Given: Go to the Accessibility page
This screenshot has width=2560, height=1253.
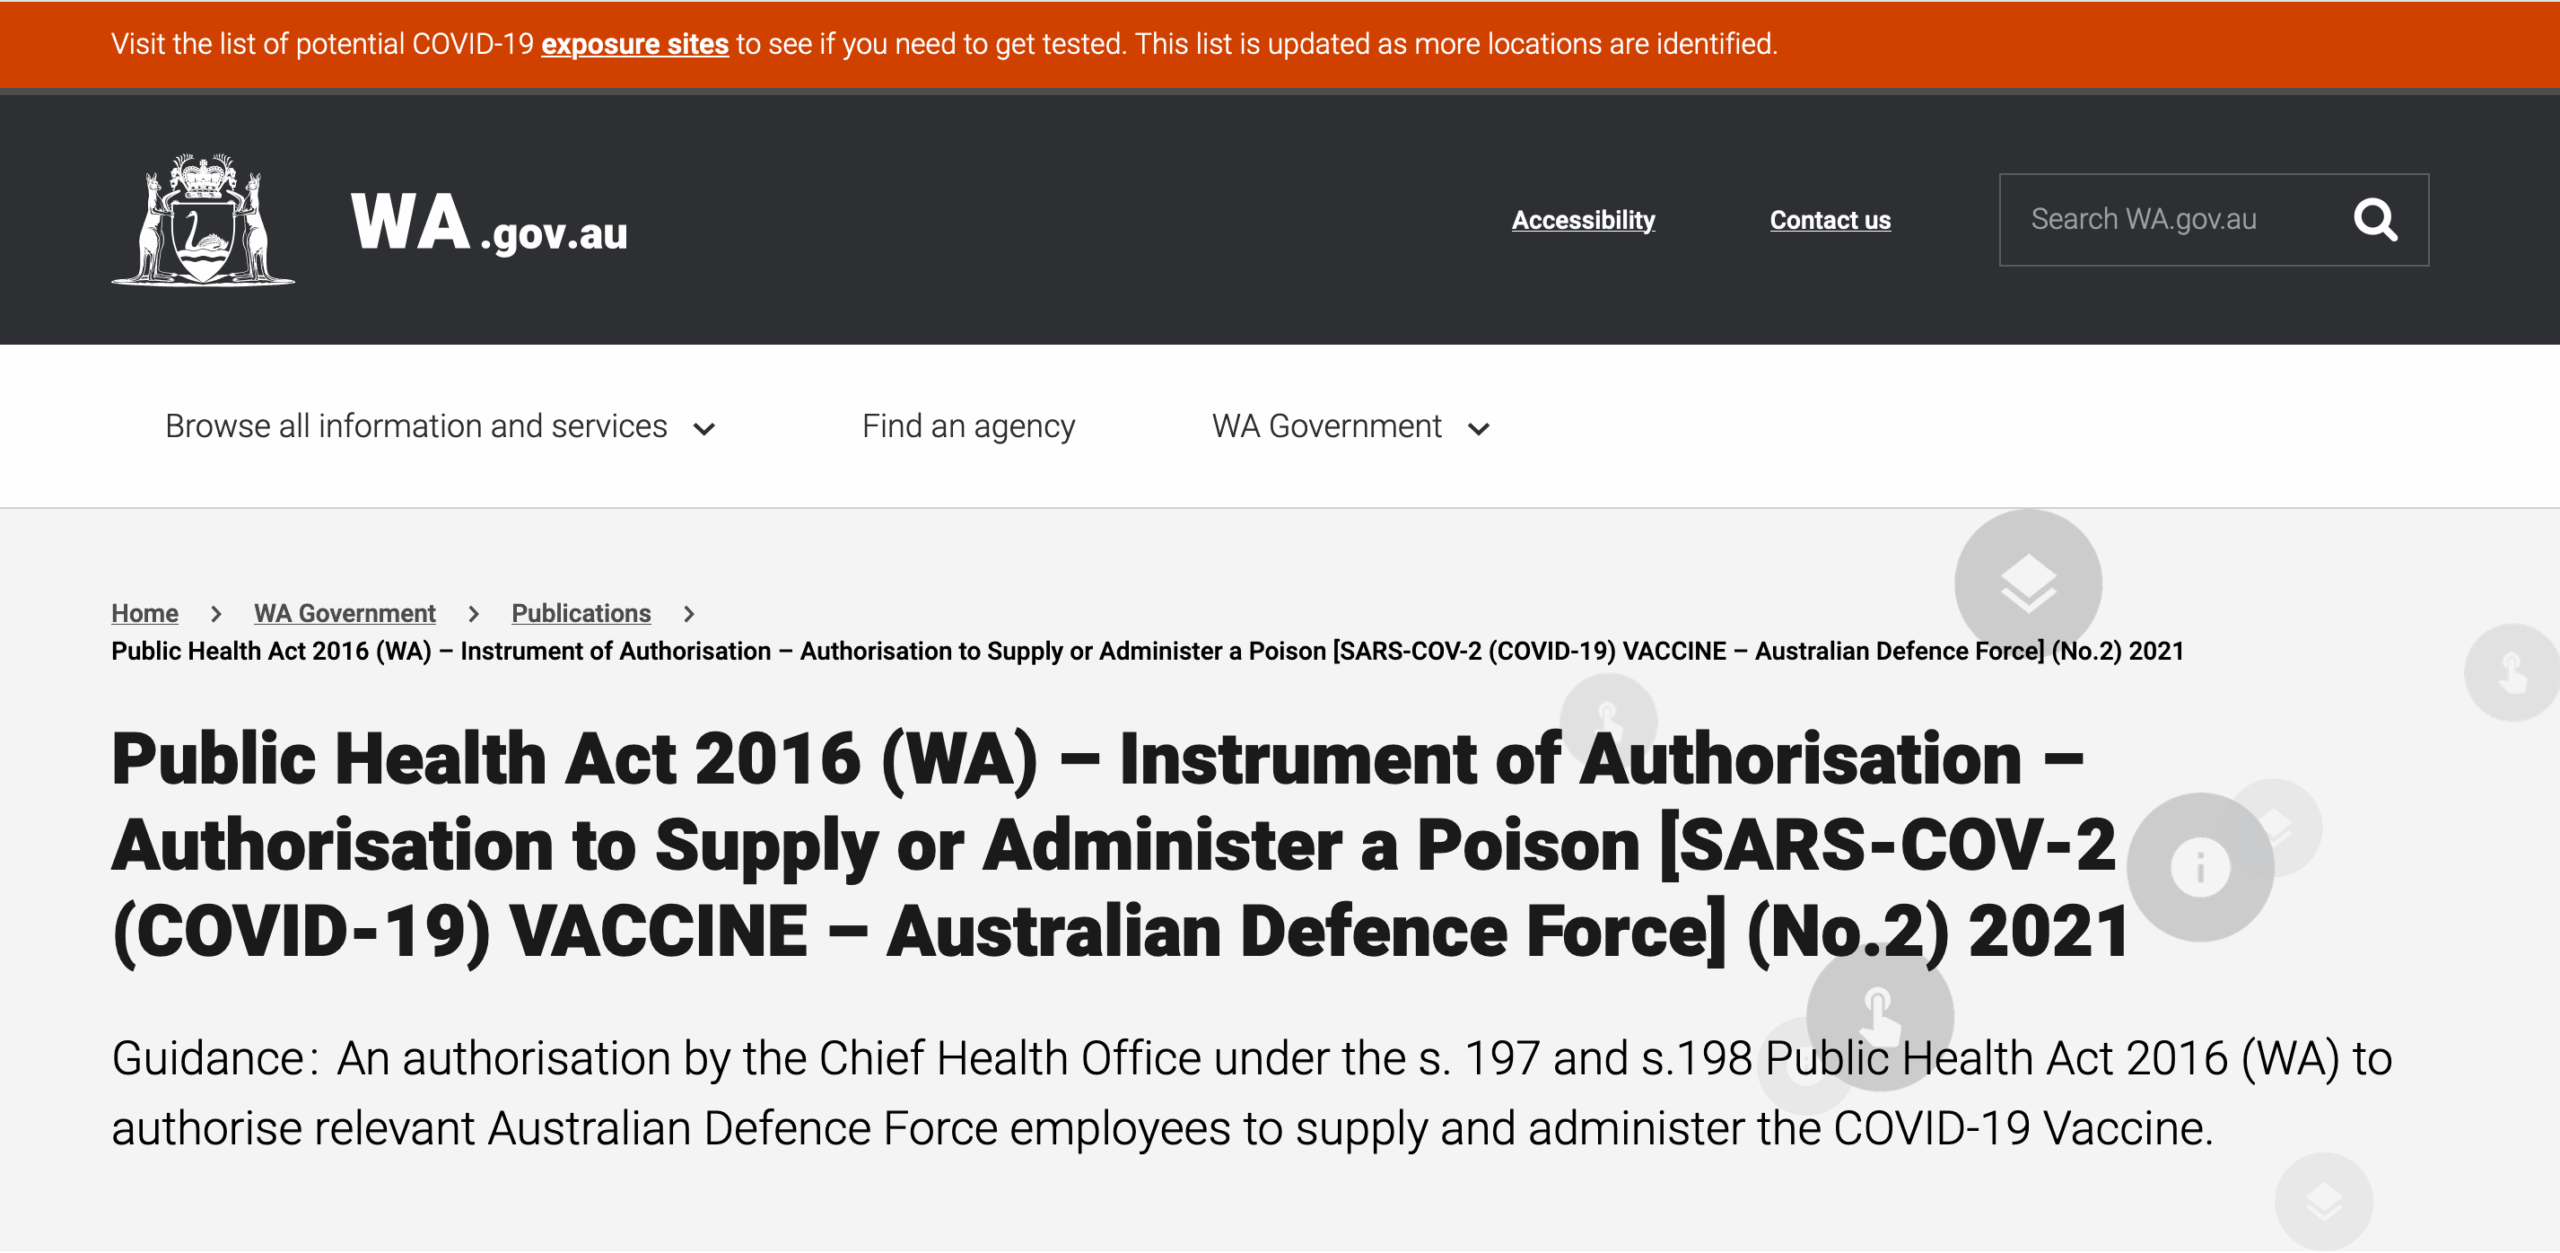Looking at the screenshot, I should (1583, 220).
